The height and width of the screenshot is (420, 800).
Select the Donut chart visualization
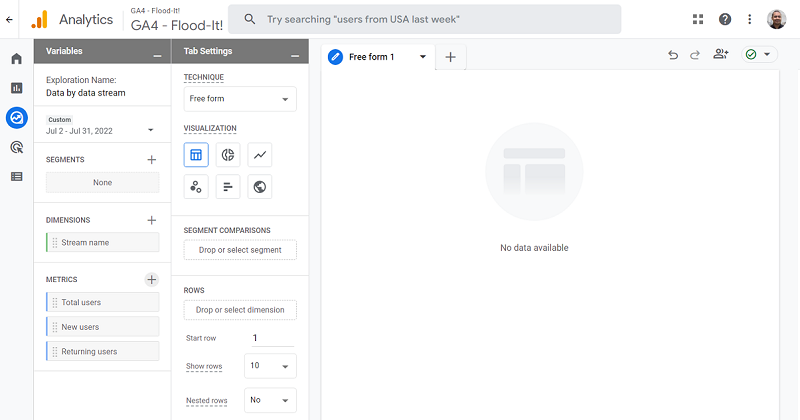[x=228, y=155]
